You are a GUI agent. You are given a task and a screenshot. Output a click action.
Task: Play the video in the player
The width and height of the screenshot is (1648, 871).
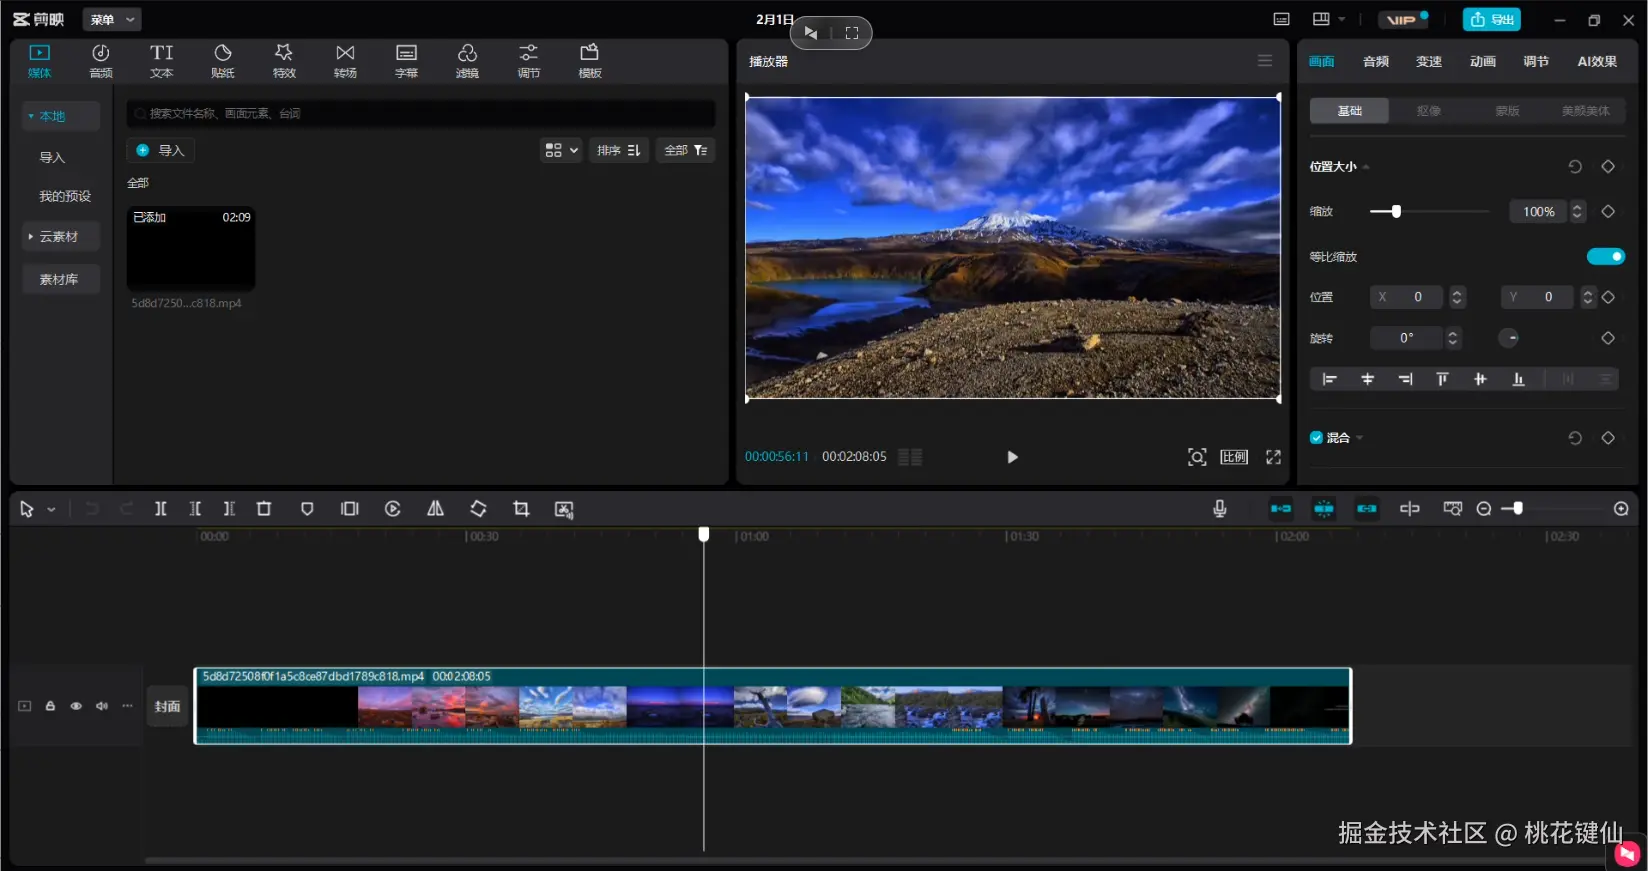pos(1012,457)
